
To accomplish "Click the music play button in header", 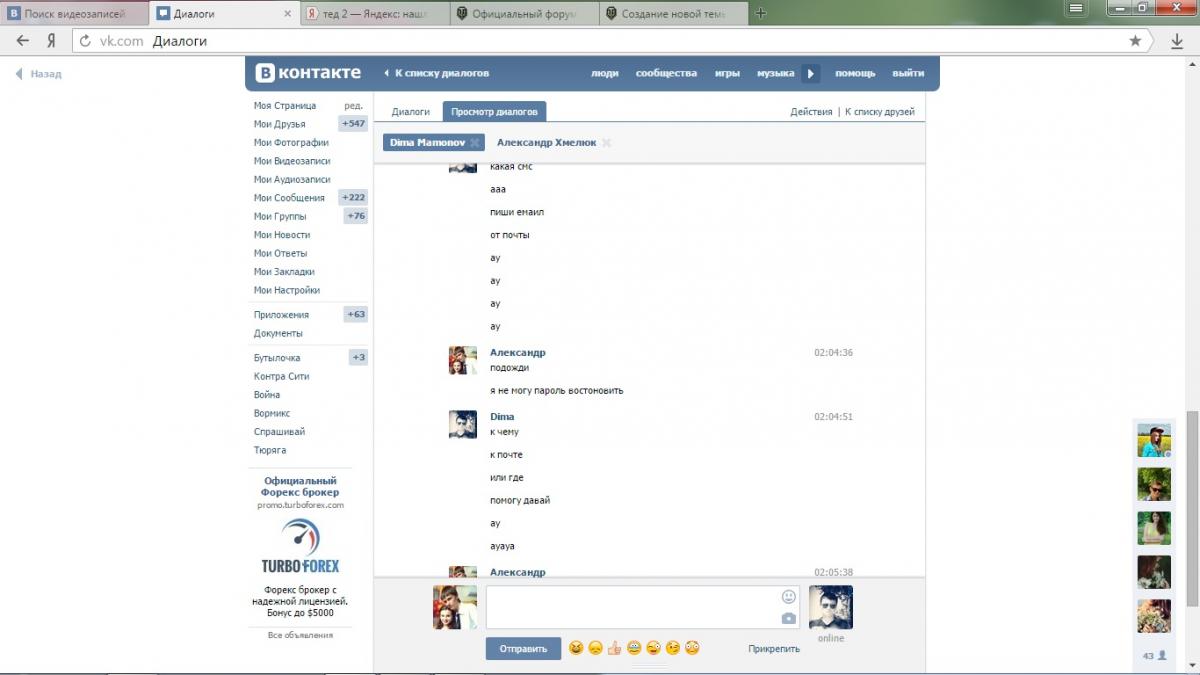I will pos(811,73).
